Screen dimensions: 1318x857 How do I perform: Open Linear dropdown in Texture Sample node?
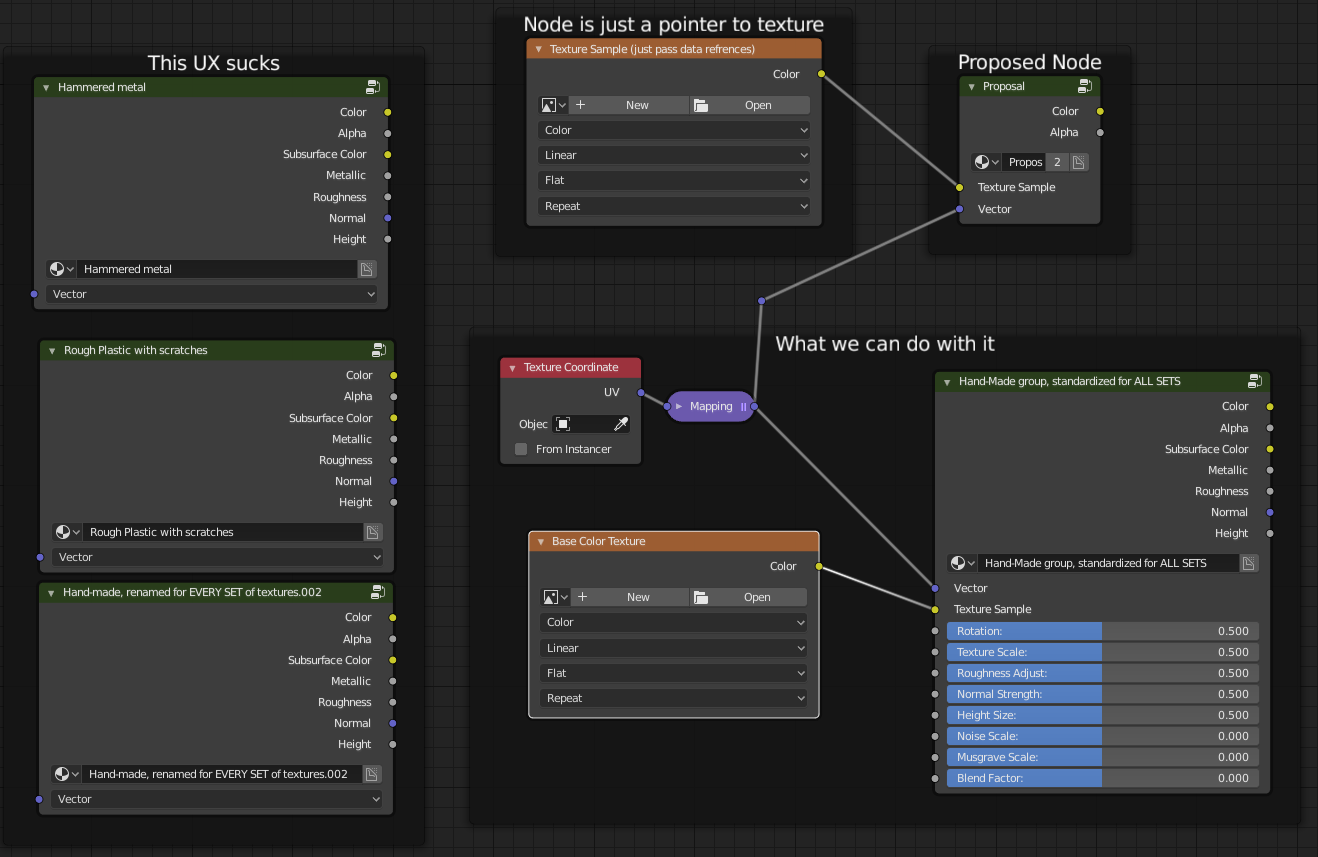[674, 155]
